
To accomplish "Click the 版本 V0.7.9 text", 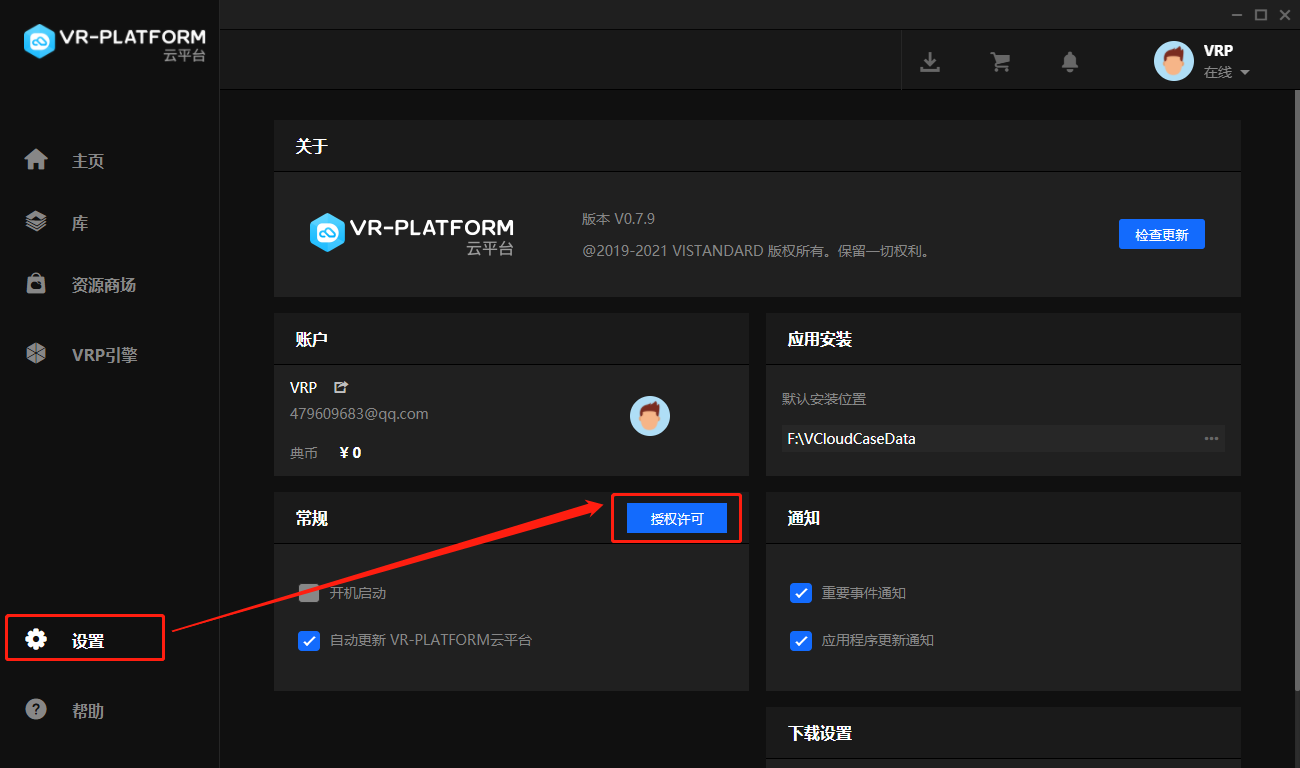I will pos(618,219).
